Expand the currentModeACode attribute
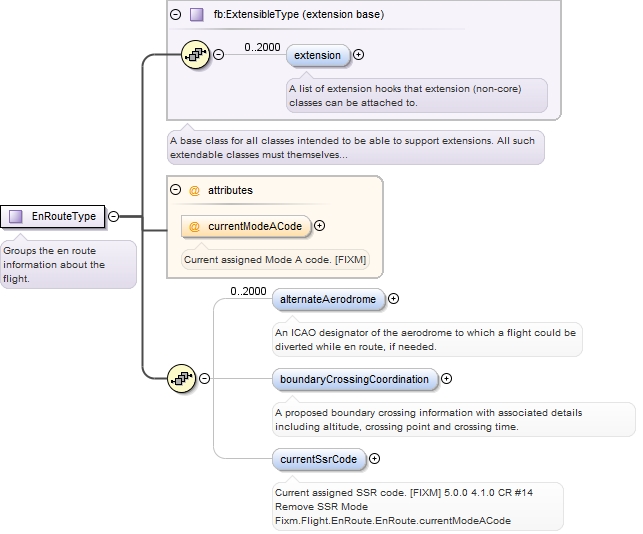This screenshot has width=643, height=534. [320, 226]
